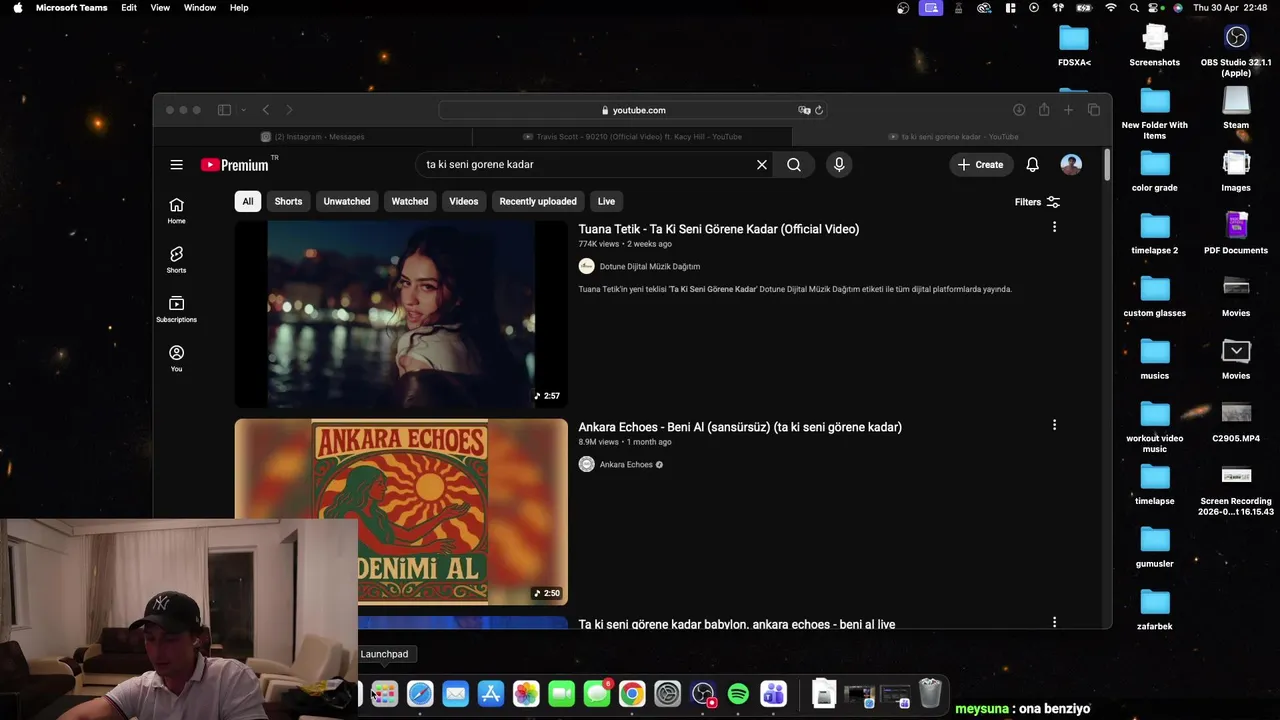Open Safari Share button
The width and height of the screenshot is (1280, 720).
(1044, 110)
